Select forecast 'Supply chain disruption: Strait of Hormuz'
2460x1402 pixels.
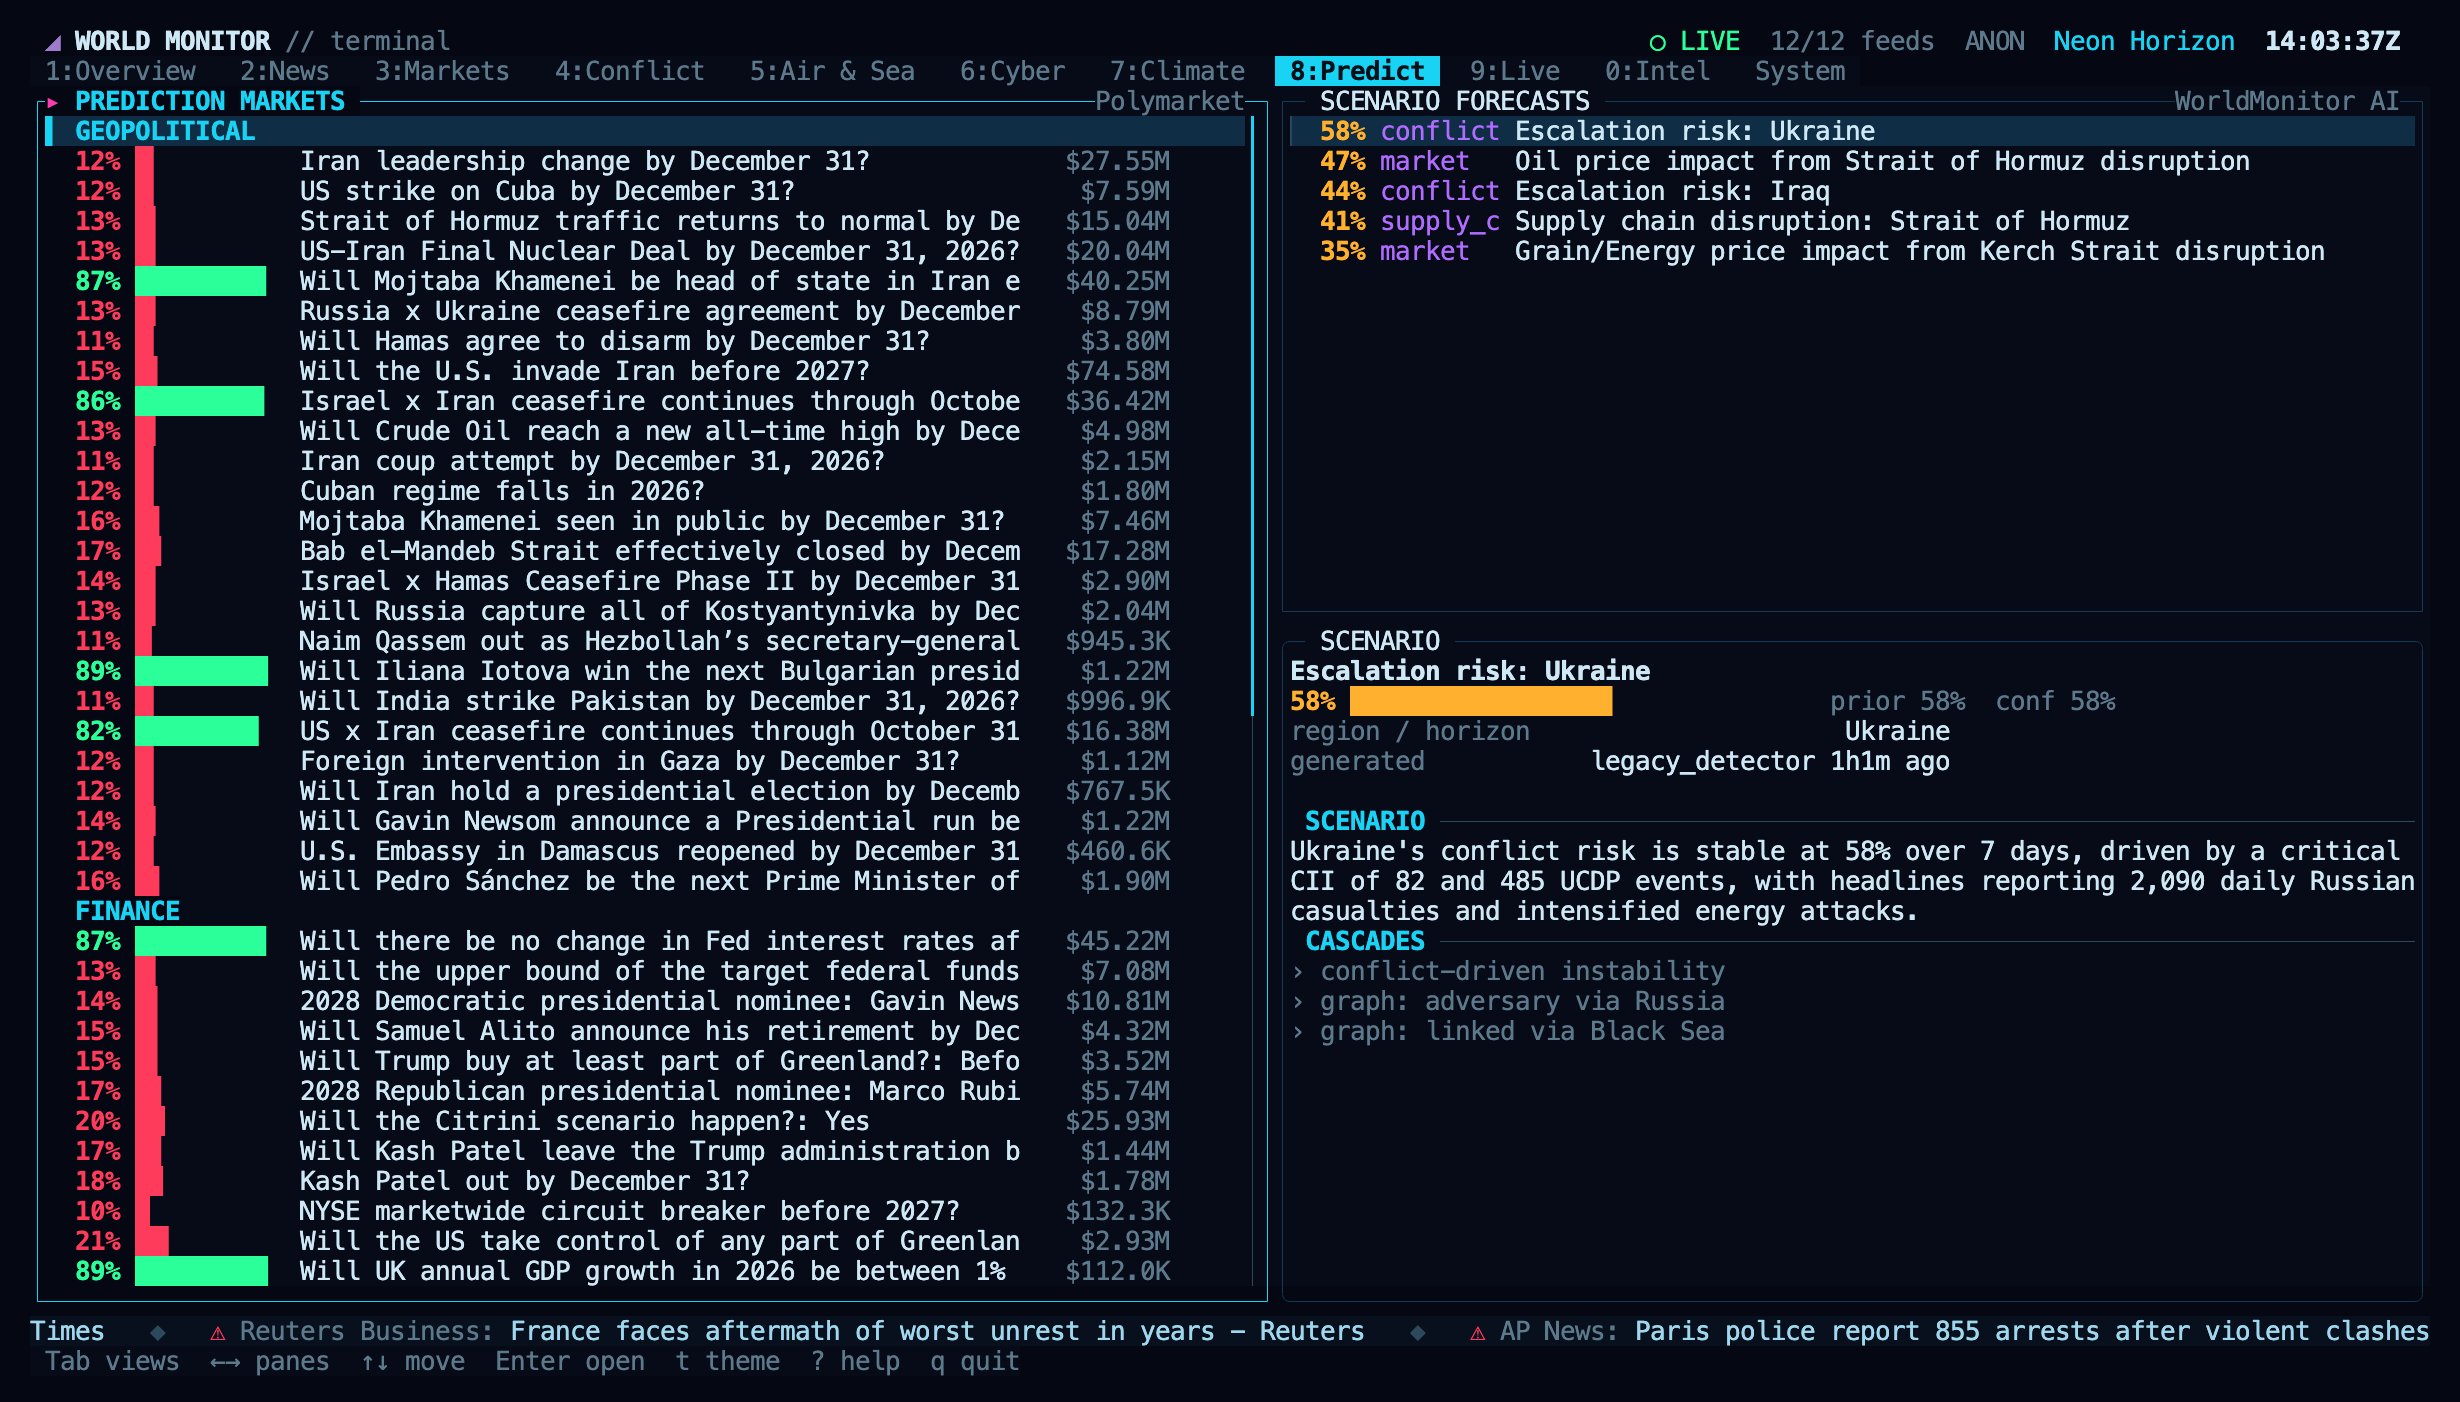[1852, 221]
